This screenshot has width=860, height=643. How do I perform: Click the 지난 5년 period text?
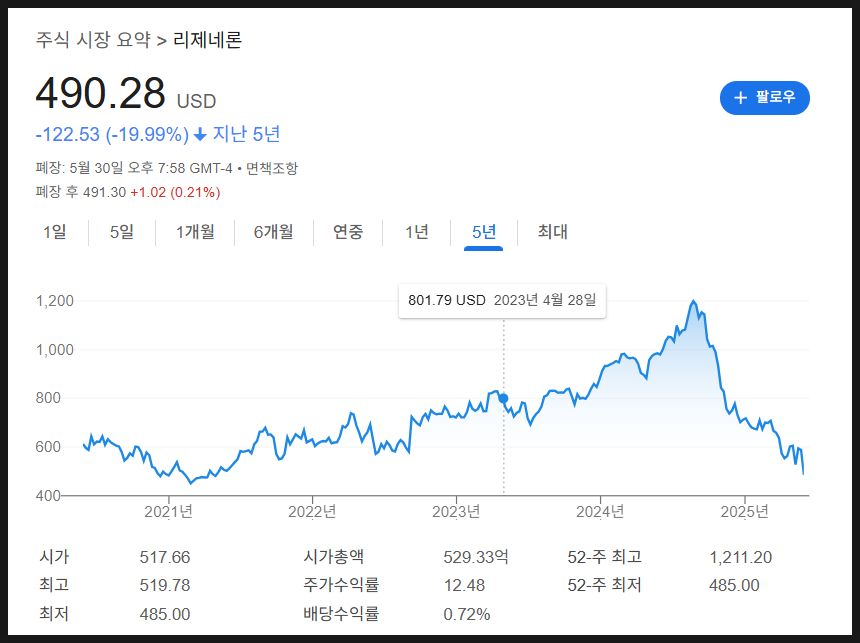pos(246,134)
